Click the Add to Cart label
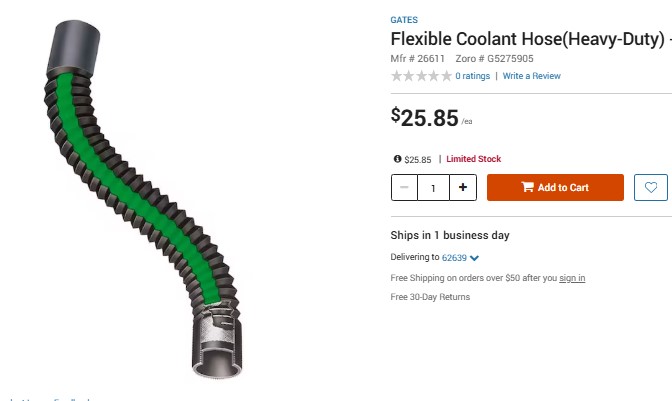 563,188
